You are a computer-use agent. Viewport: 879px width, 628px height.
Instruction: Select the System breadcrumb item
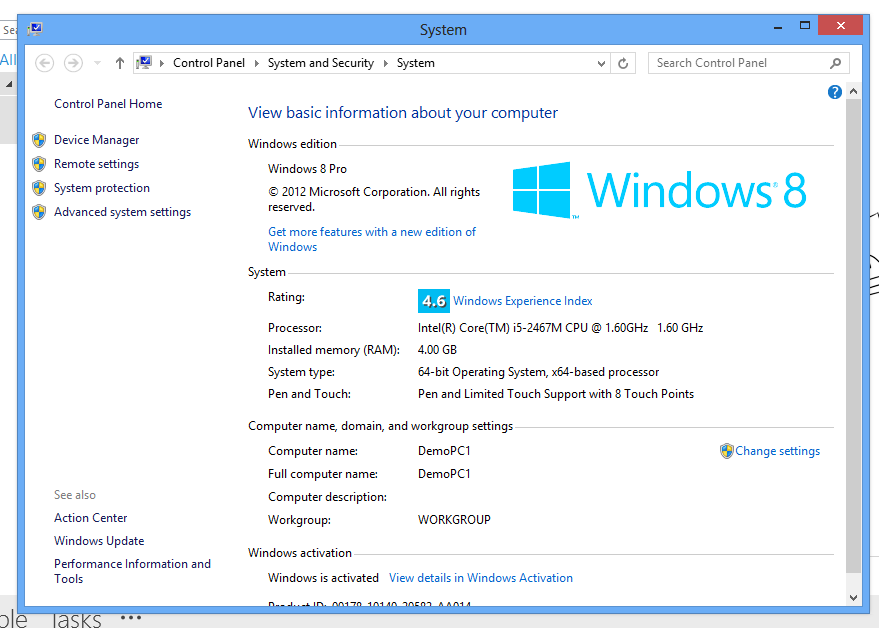415,63
